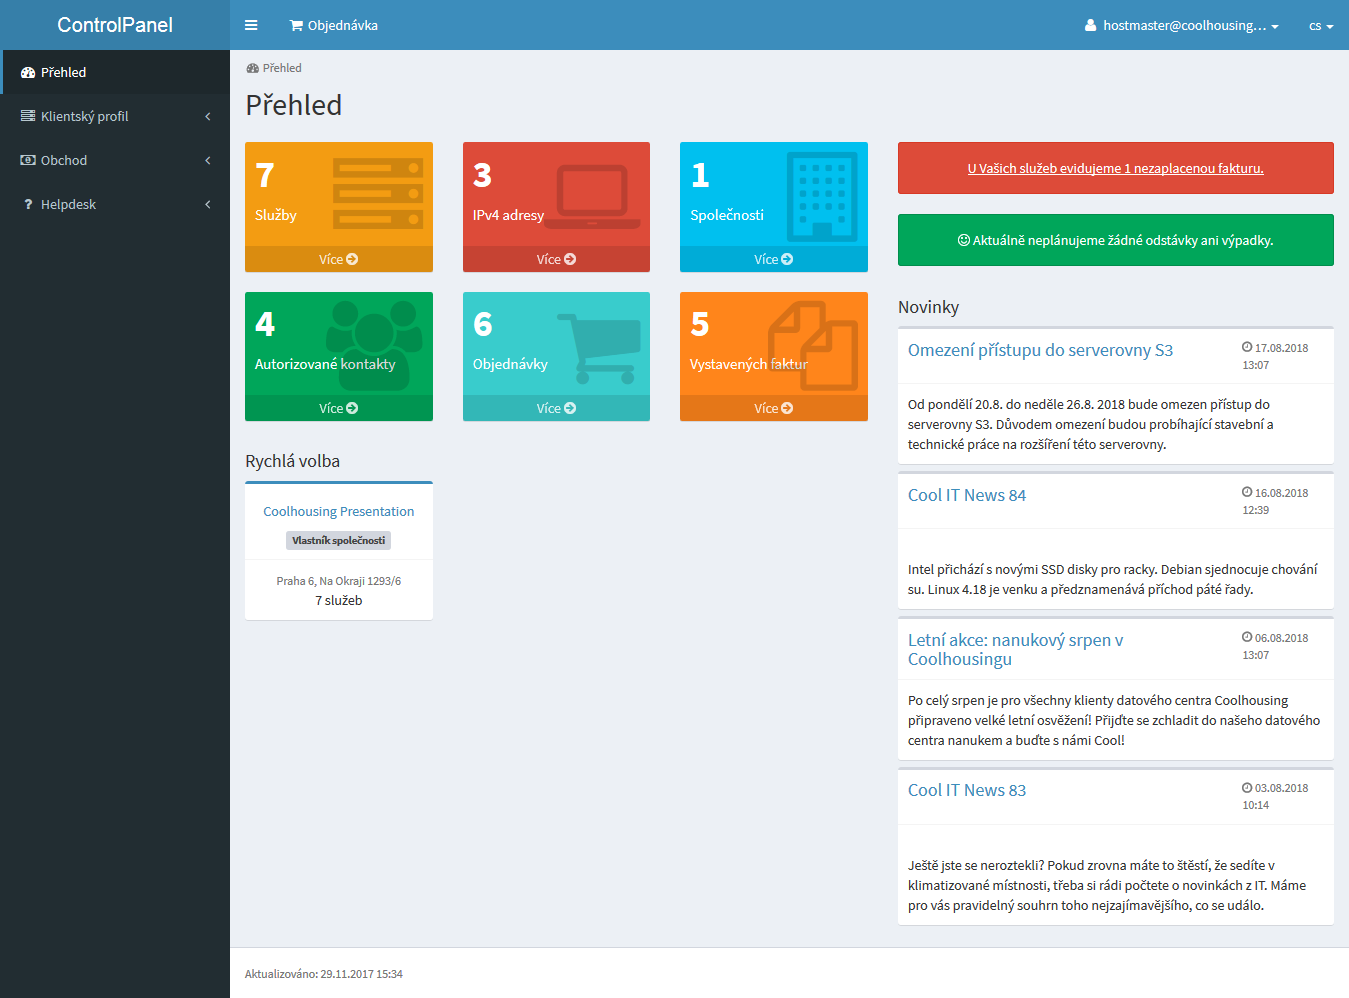Open Objednávka shopping cart link
Image resolution: width=1349 pixels, height=998 pixels.
click(334, 25)
